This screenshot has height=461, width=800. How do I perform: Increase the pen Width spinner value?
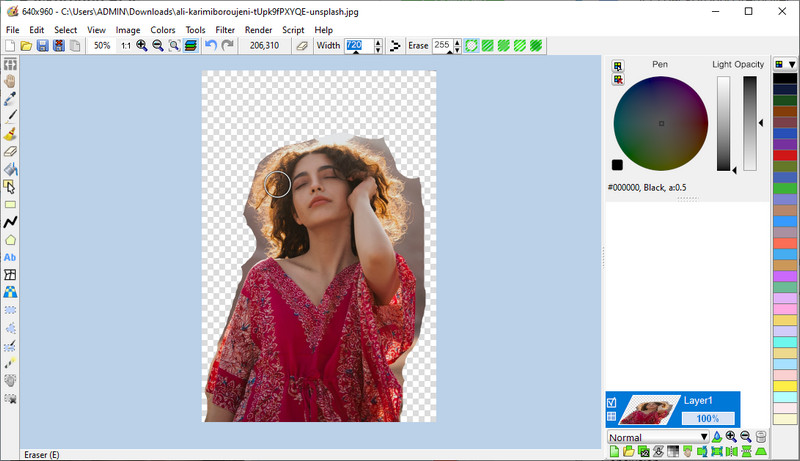tap(378, 42)
